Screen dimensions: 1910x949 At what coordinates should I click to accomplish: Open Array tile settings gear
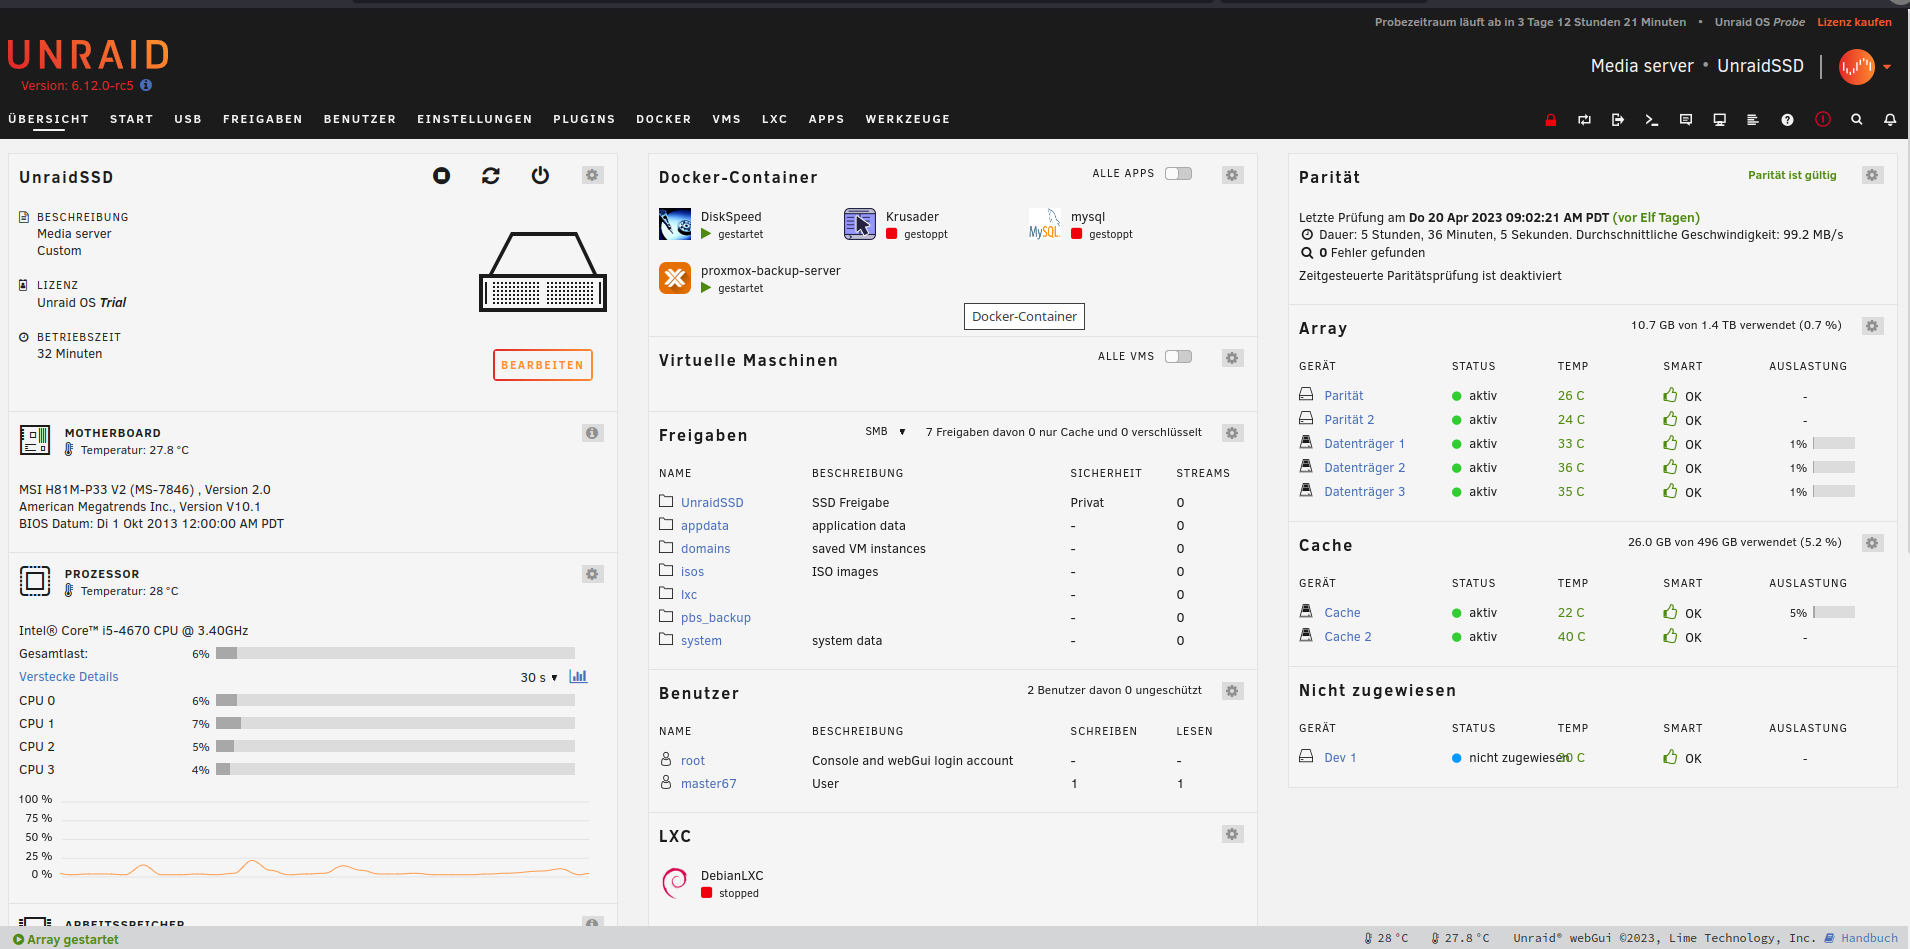(1872, 326)
